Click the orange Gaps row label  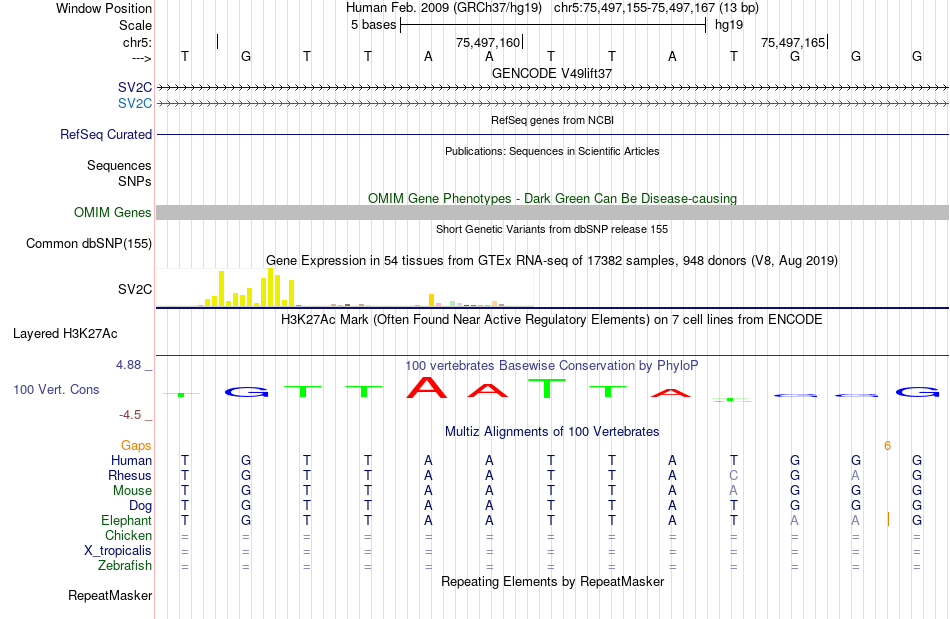coord(136,445)
